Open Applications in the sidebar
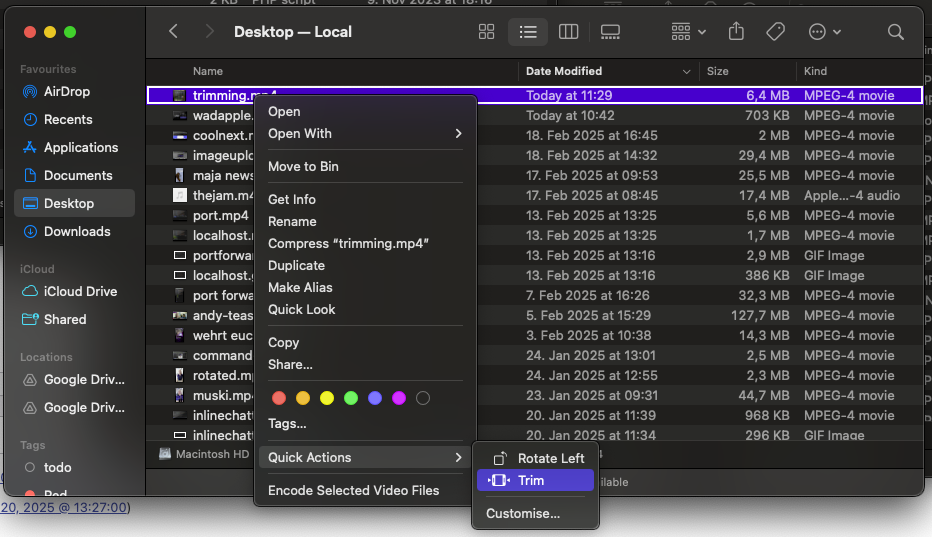This screenshot has width=932, height=537. [81, 147]
